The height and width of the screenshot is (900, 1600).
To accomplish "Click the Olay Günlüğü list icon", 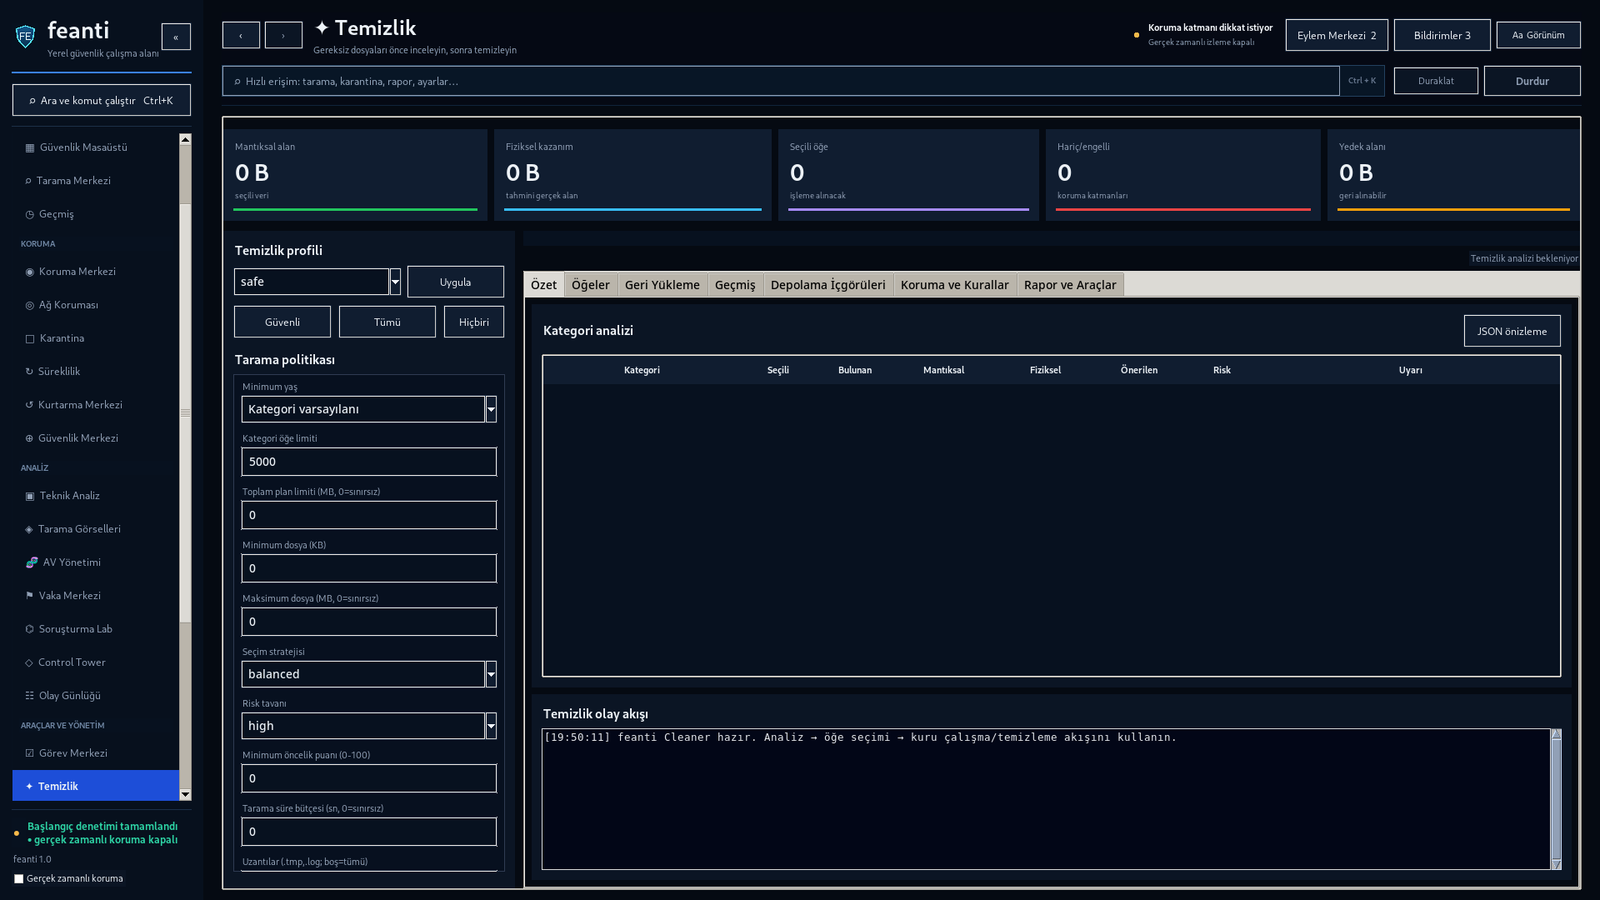I will (30, 696).
